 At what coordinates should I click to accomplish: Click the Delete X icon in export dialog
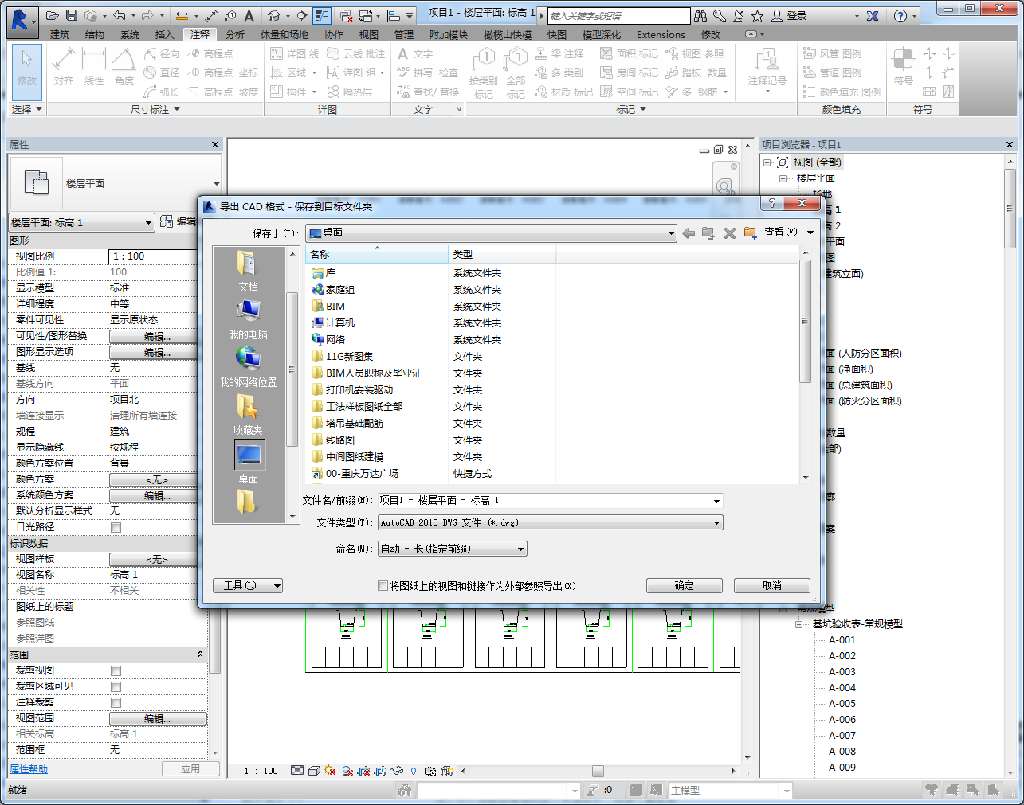click(729, 233)
